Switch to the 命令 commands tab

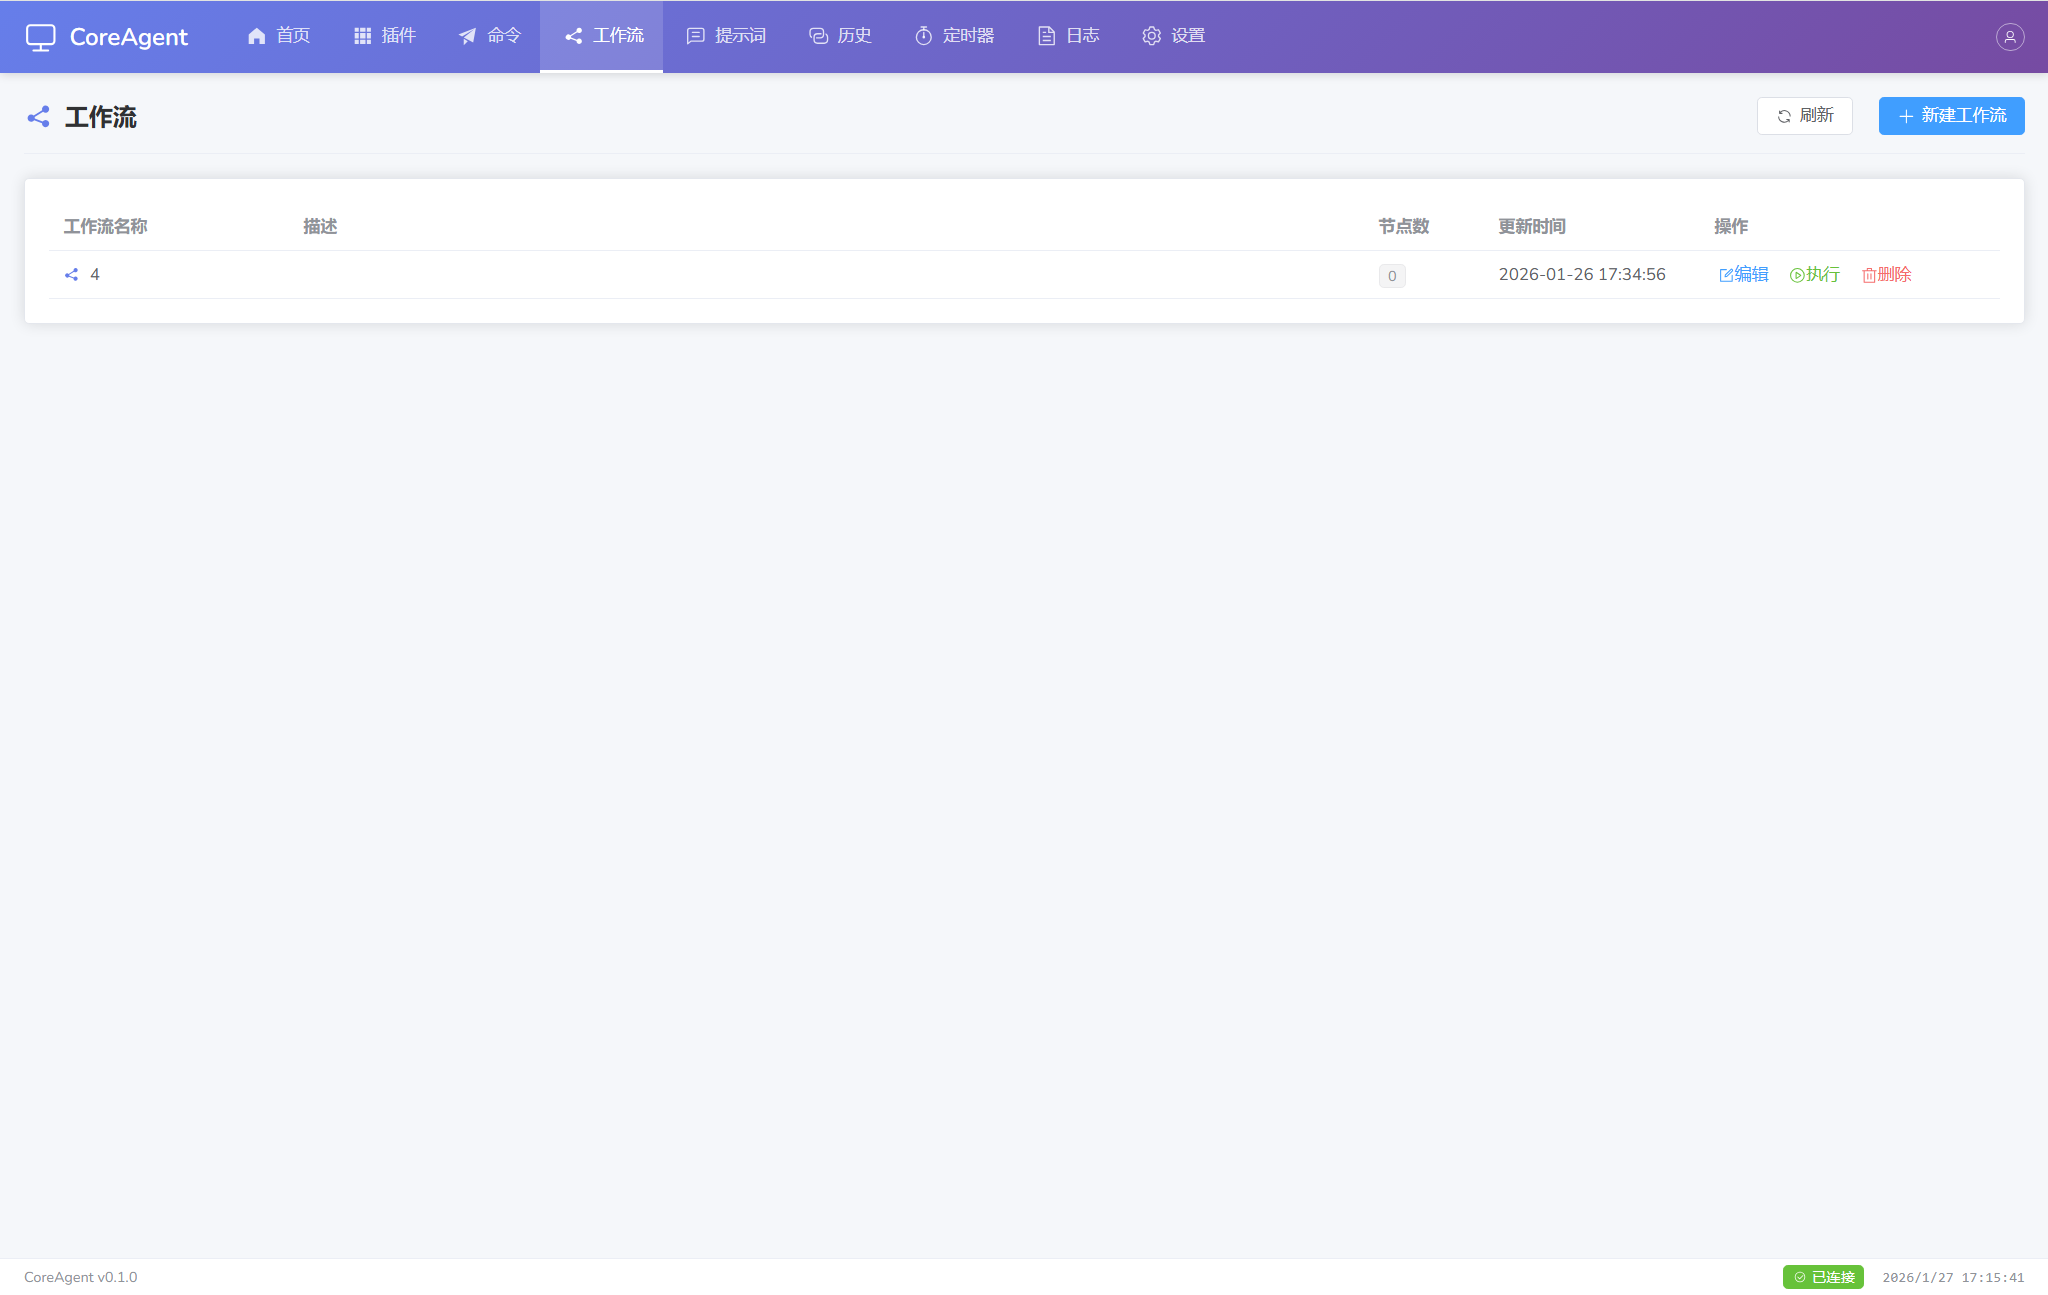(x=490, y=36)
